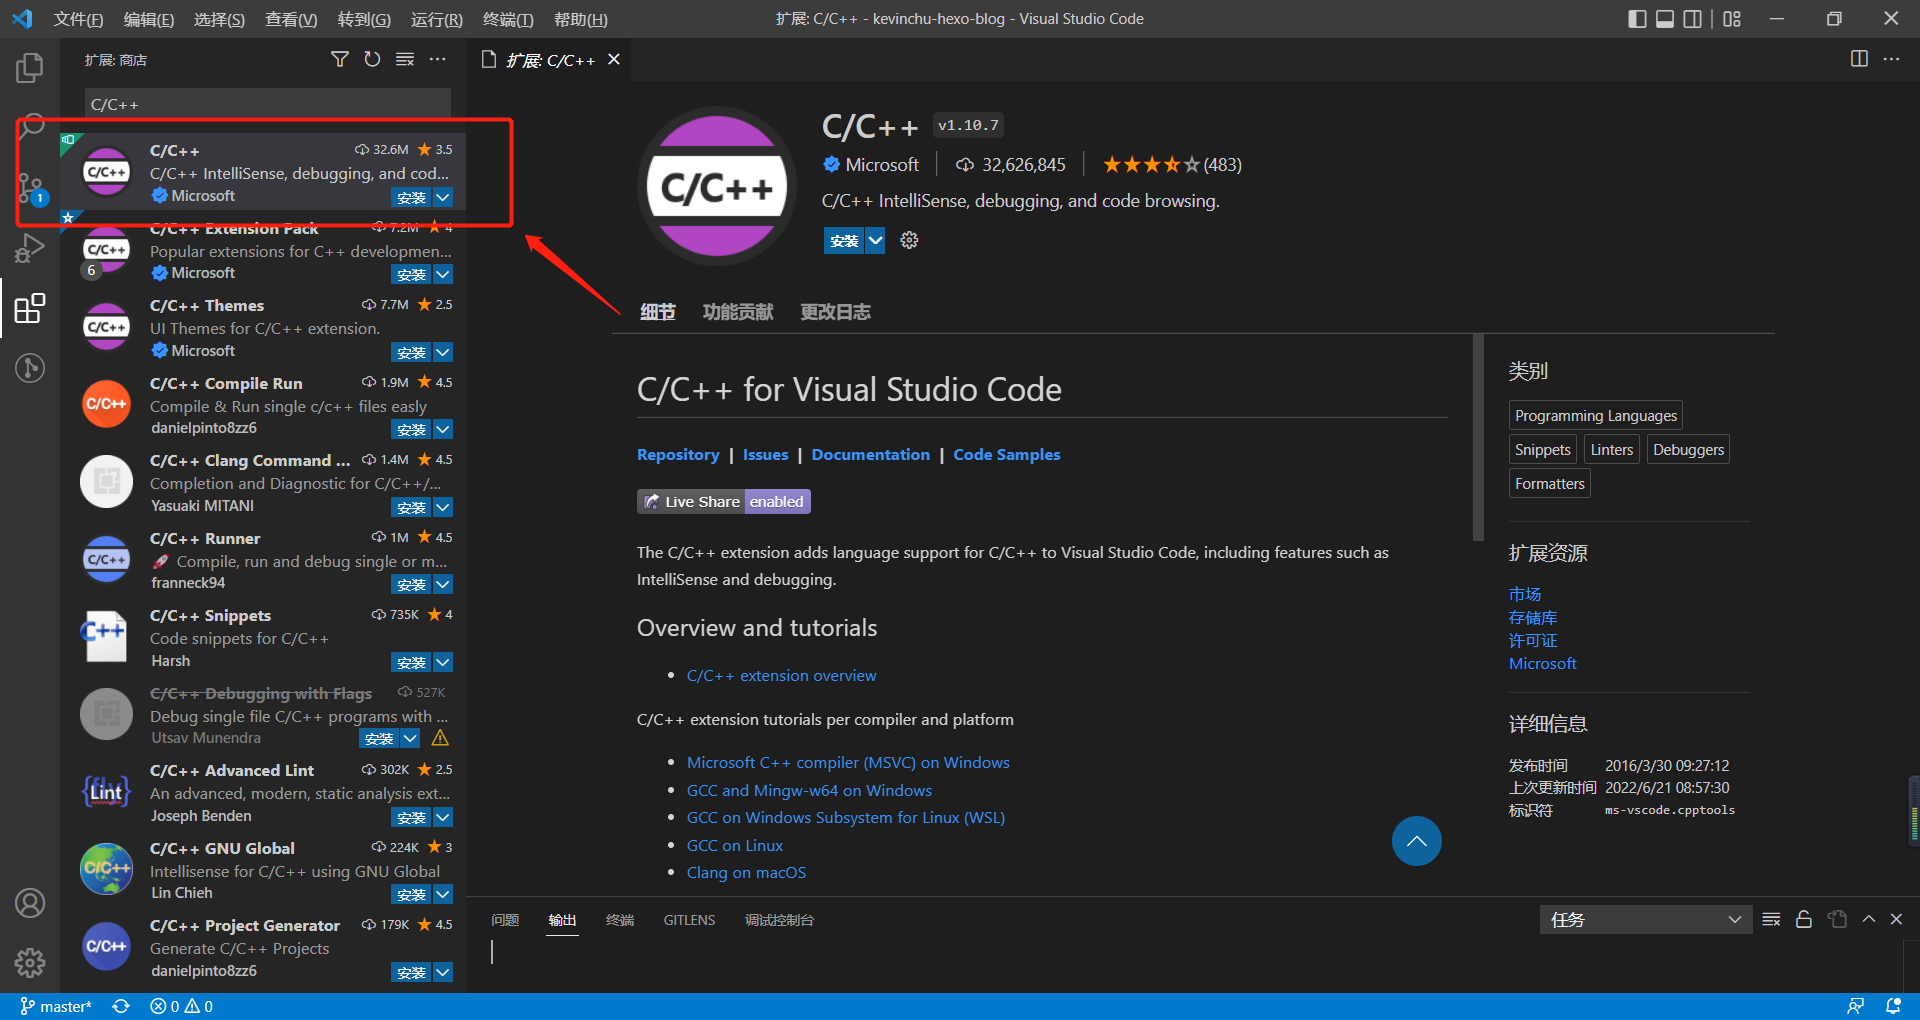Viewport: 1920px width, 1020px height.
Task: Show errors and warnings count
Action: point(181,1006)
